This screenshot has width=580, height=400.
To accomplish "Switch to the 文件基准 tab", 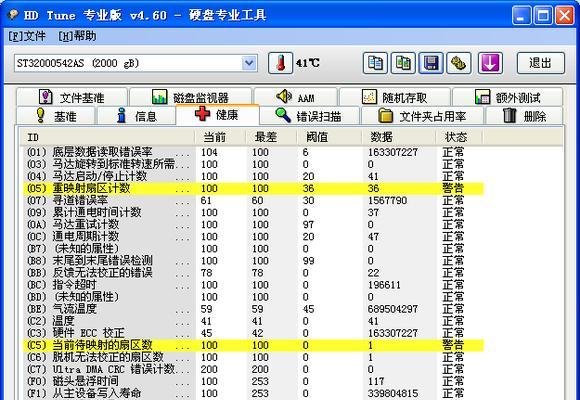I will 72,97.
